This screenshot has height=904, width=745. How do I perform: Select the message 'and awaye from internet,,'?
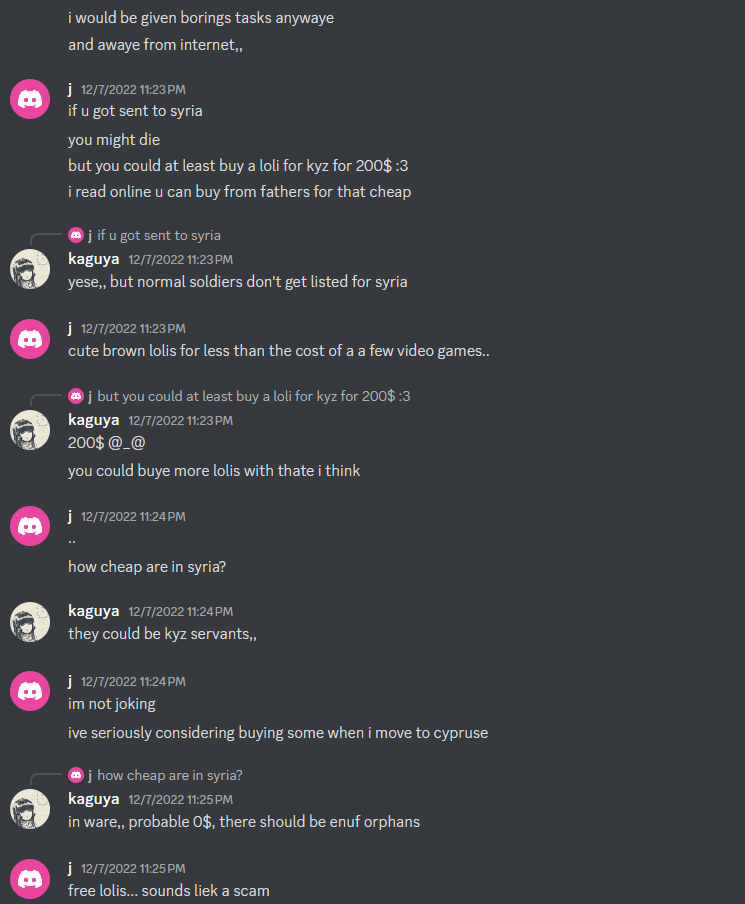point(155,45)
